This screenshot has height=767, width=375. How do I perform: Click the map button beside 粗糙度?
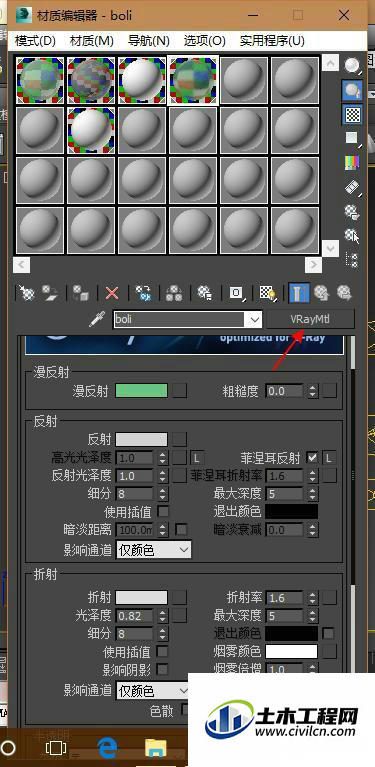pyautogui.click(x=330, y=390)
